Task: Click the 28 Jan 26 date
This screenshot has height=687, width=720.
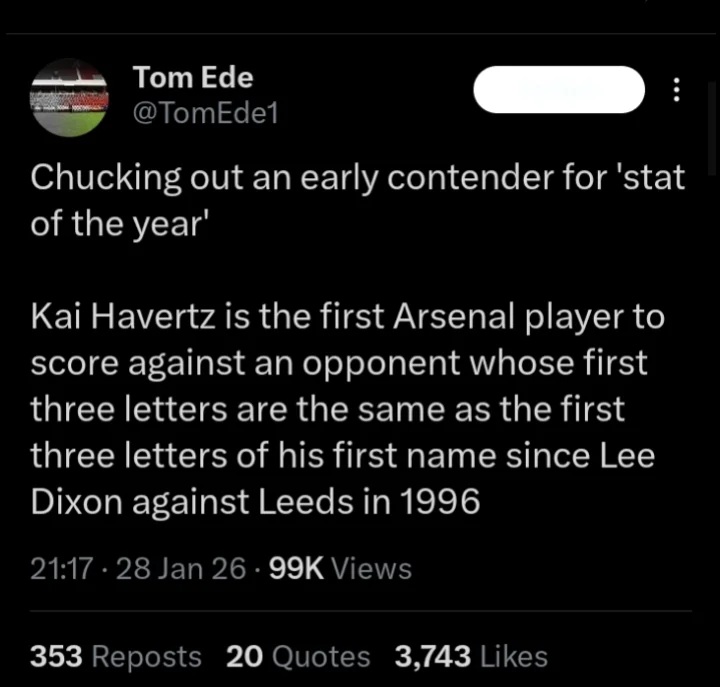Action: click(181, 569)
